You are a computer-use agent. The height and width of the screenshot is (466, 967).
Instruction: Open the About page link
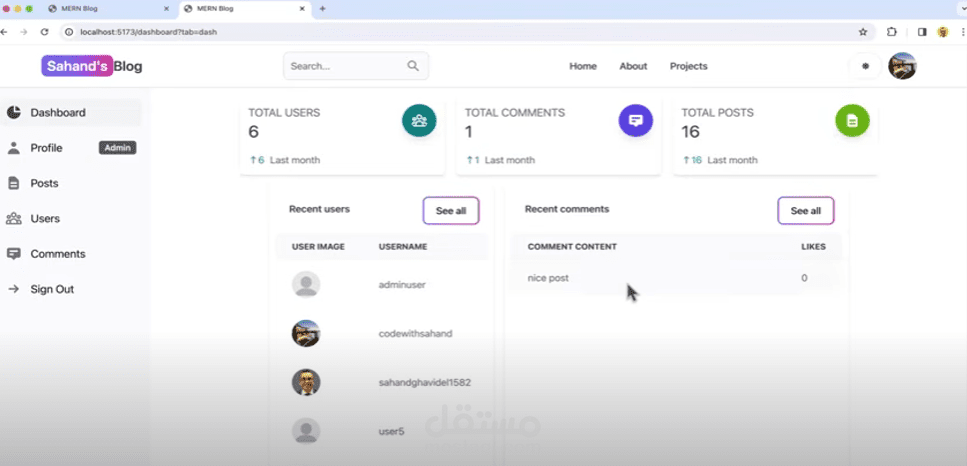[x=633, y=66]
